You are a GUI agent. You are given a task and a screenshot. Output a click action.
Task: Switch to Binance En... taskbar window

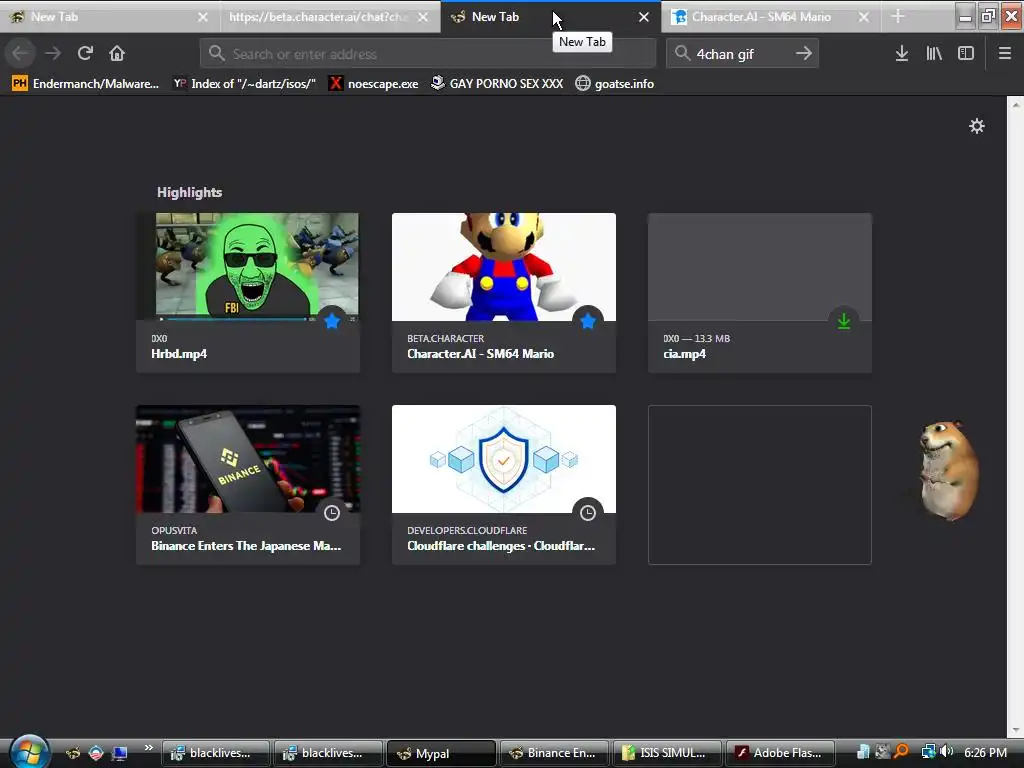click(554, 753)
